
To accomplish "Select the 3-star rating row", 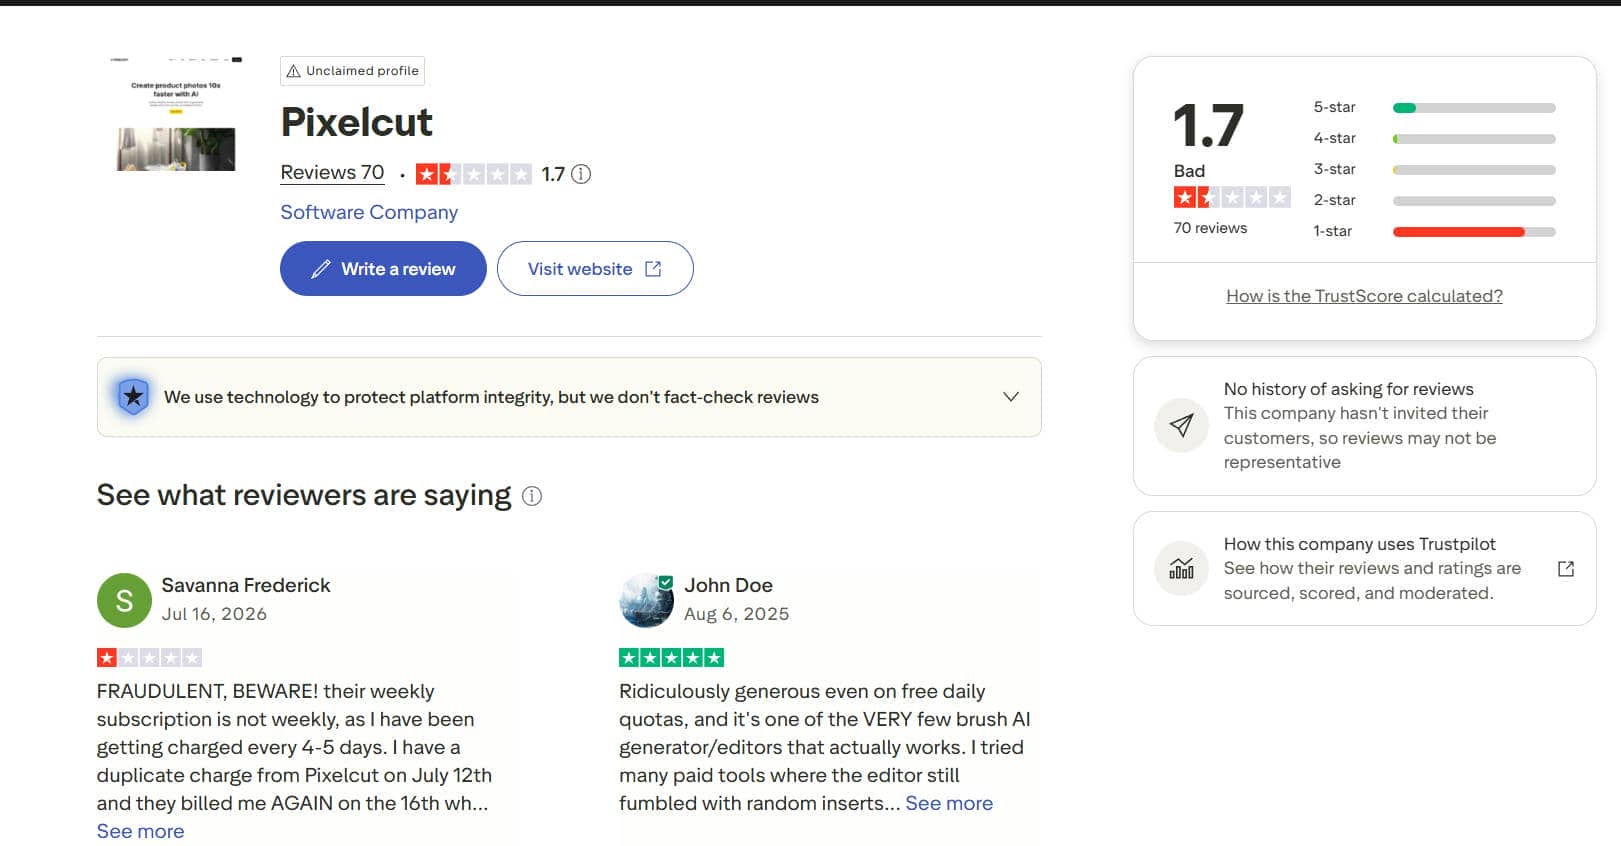I will [1434, 169].
